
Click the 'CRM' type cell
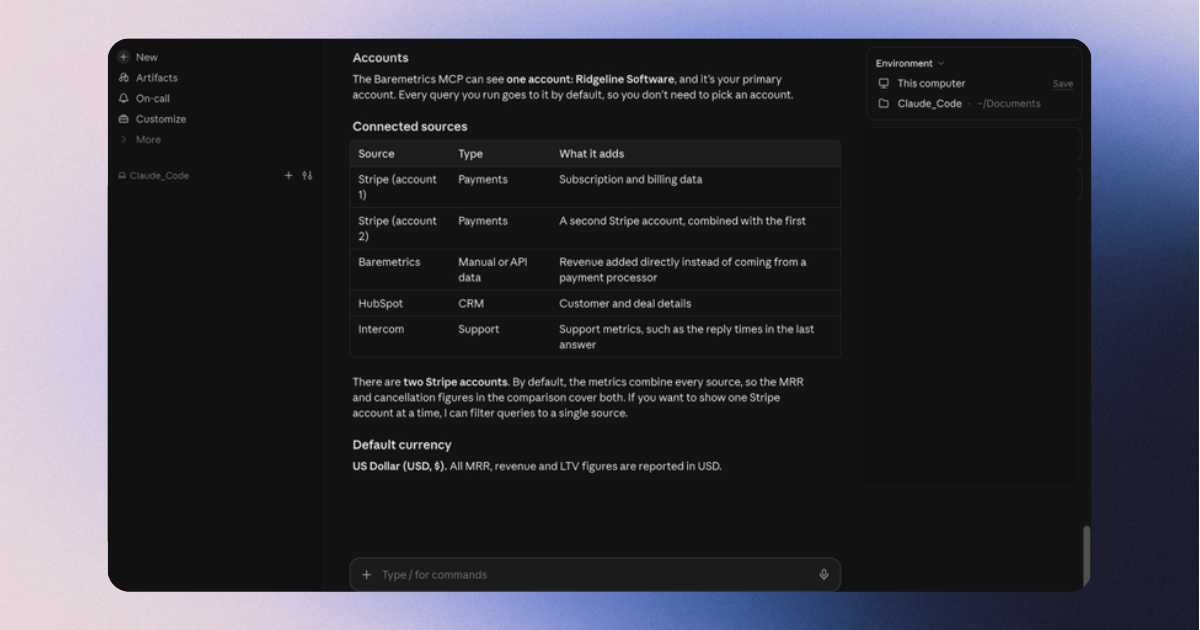(x=471, y=304)
